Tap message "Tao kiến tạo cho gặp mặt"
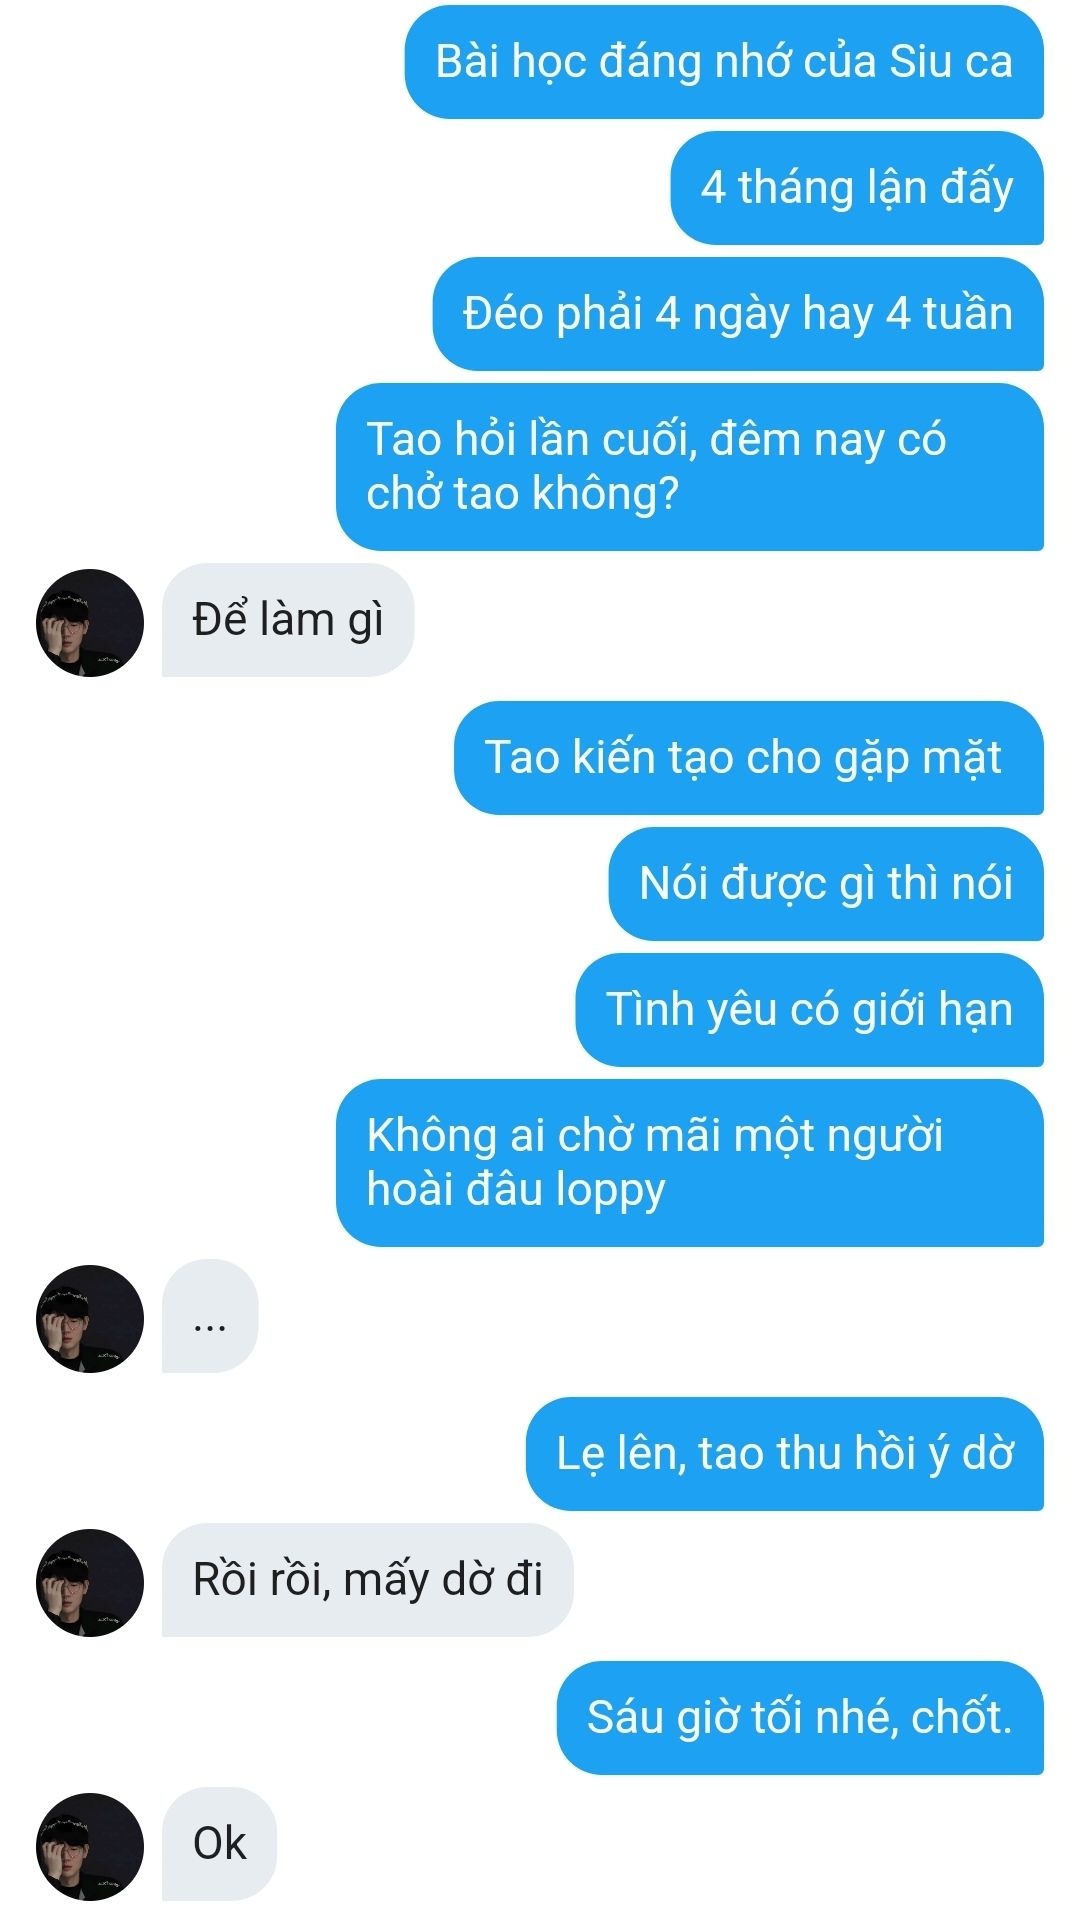1080x1914 pixels. tap(749, 758)
